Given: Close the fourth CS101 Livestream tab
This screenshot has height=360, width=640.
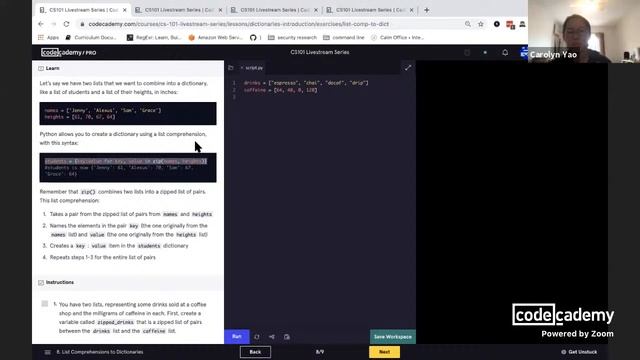Looking at the screenshot, I should click(411, 10).
